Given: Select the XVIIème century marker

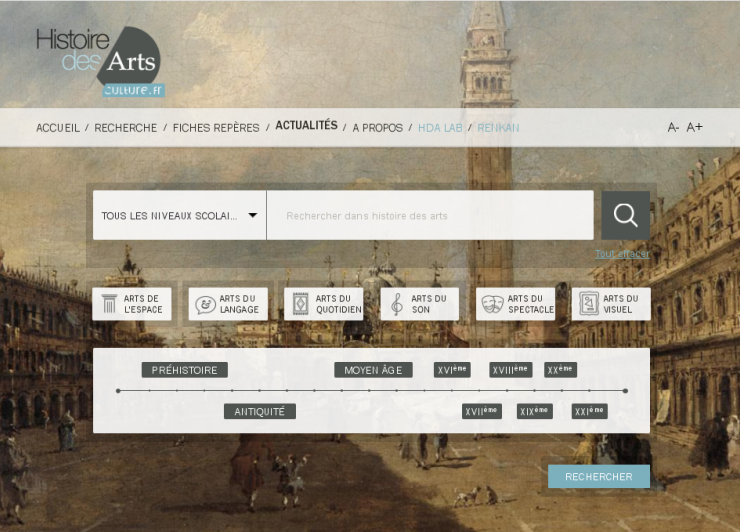Looking at the screenshot, I should tap(481, 411).
